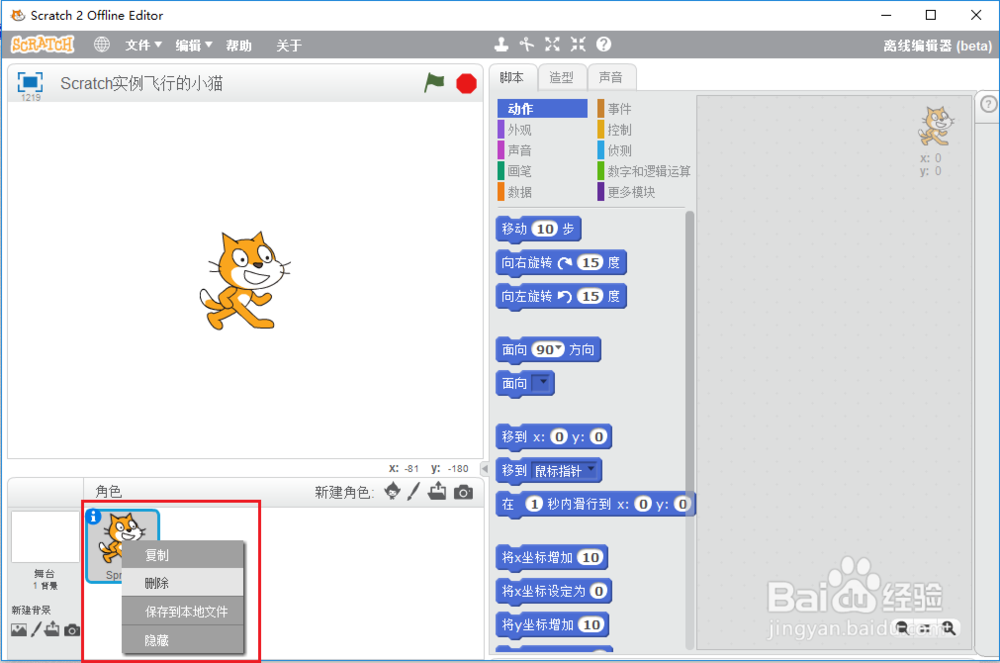1000x663 pixels.
Task: Select the delete scissors tool
Action: click(527, 45)
